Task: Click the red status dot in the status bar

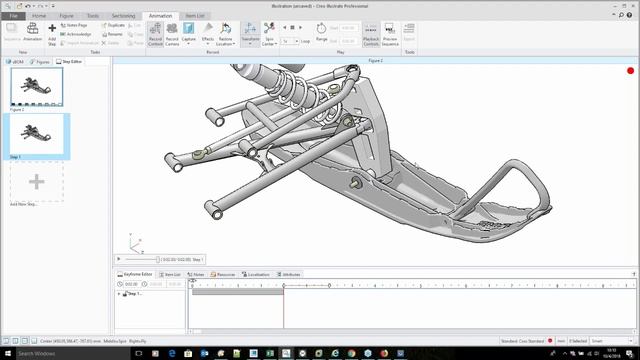Action: coord(550,340)
